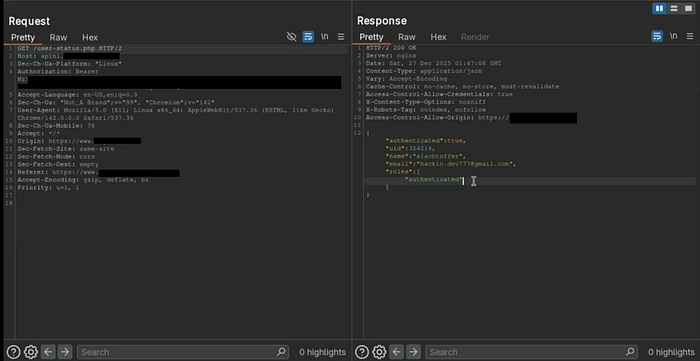Open Response panel hamburger options menu
The image size is (700, 361).
689,36
